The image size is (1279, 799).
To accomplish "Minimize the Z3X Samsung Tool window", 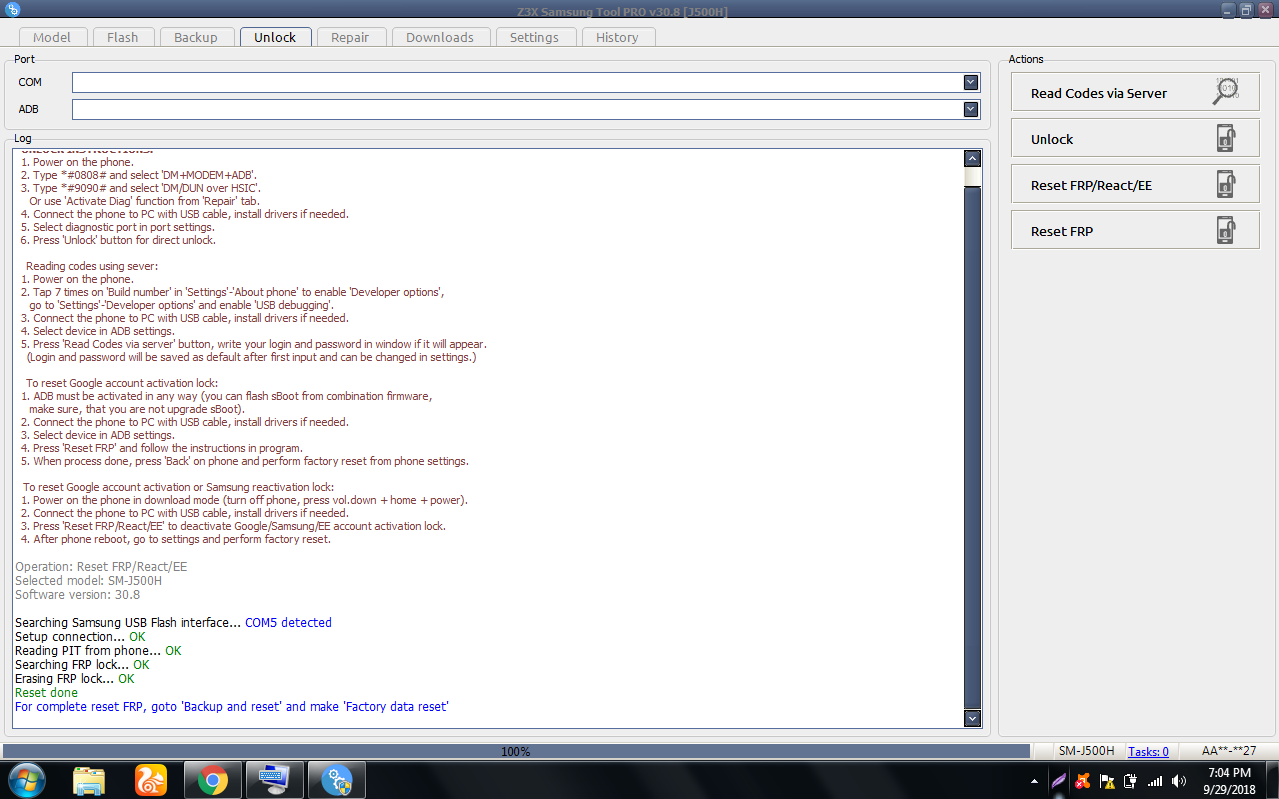I will click(x=1228, y=9).
